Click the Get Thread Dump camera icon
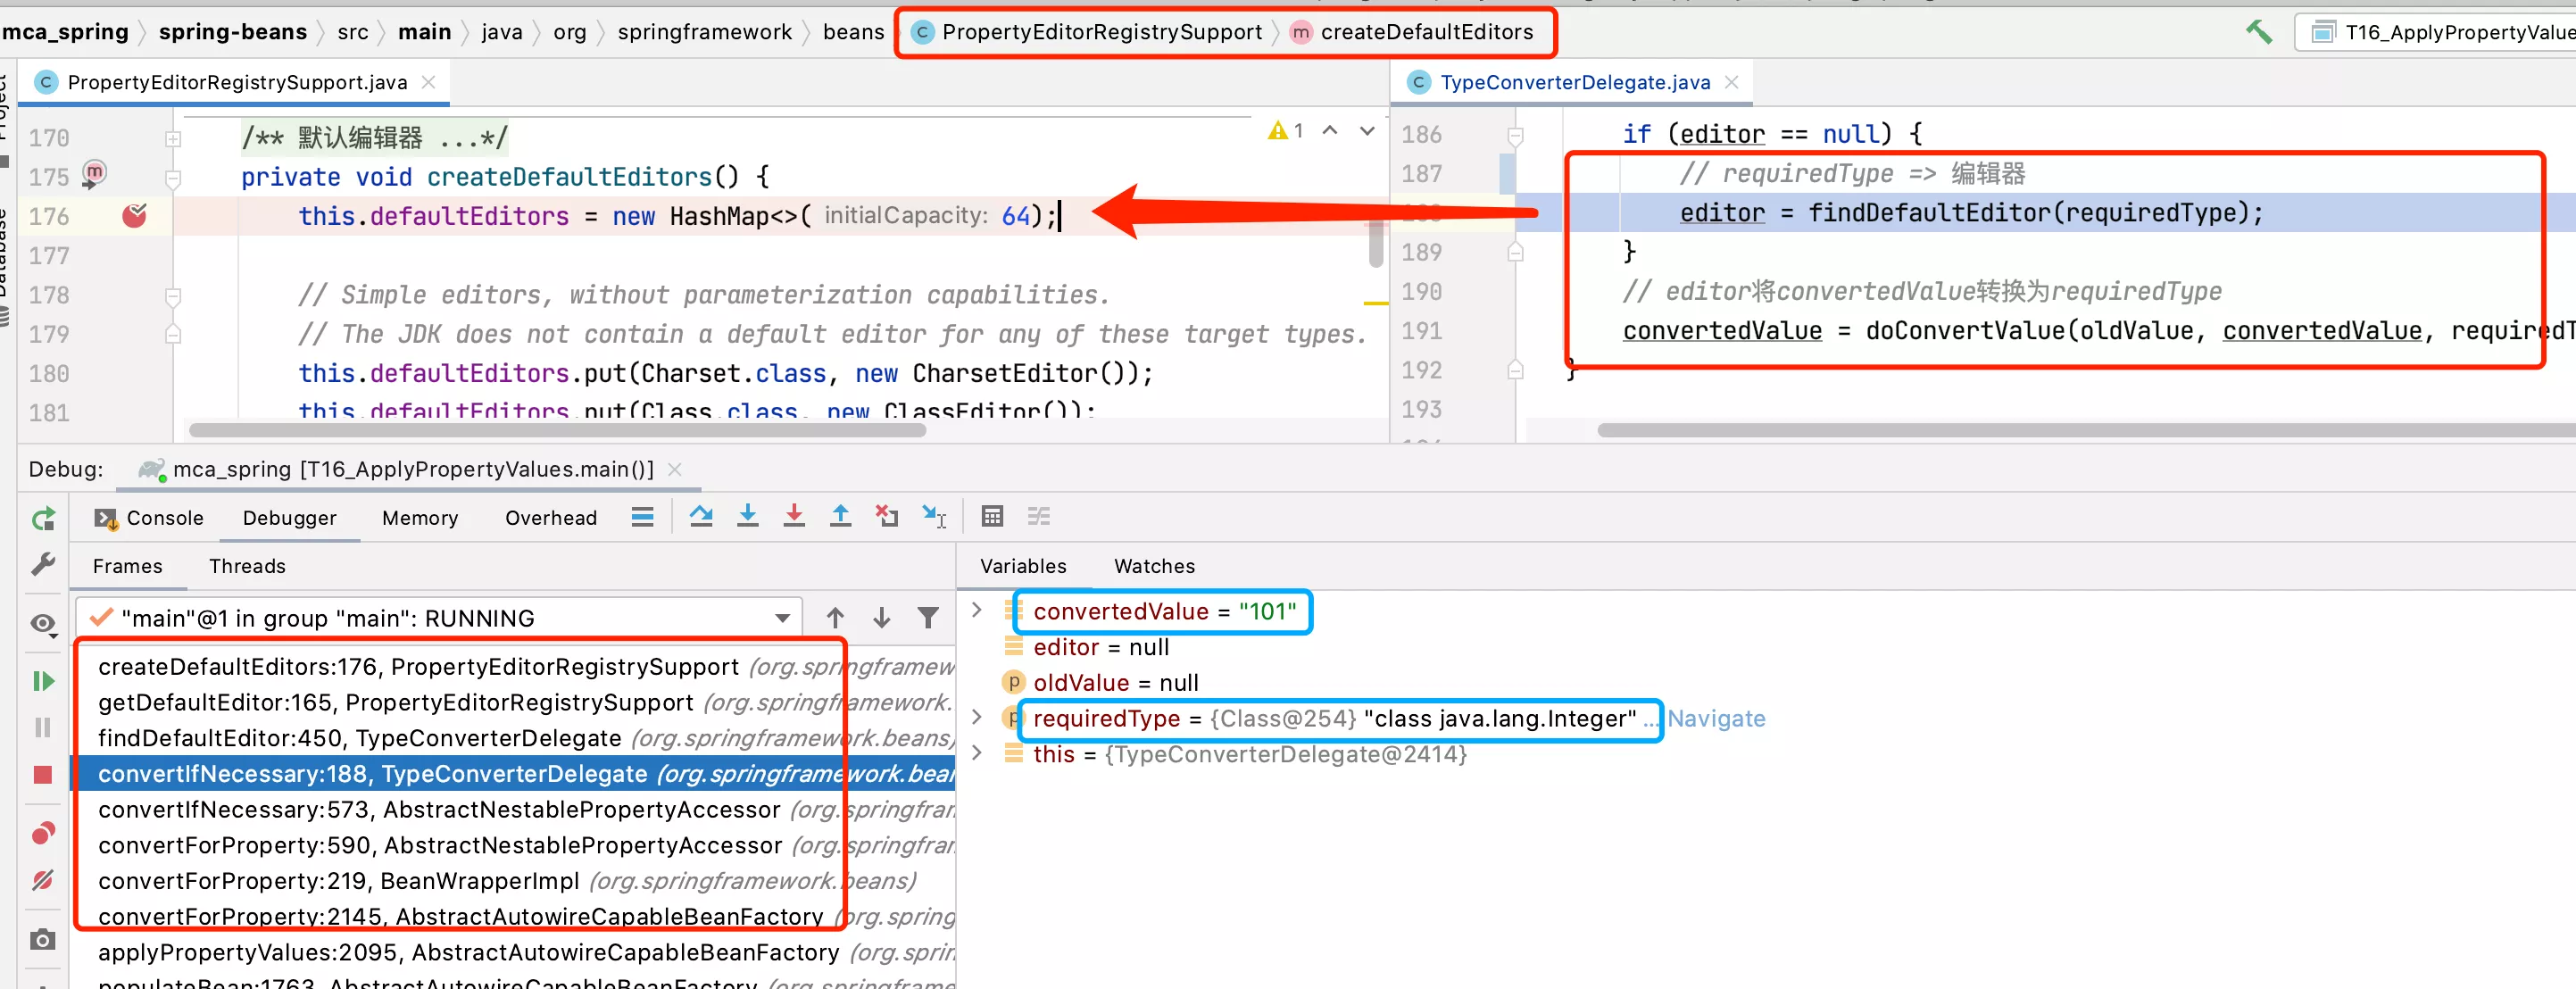Image resolution: width=2576 pixels, height=989 pixels. 43,940
